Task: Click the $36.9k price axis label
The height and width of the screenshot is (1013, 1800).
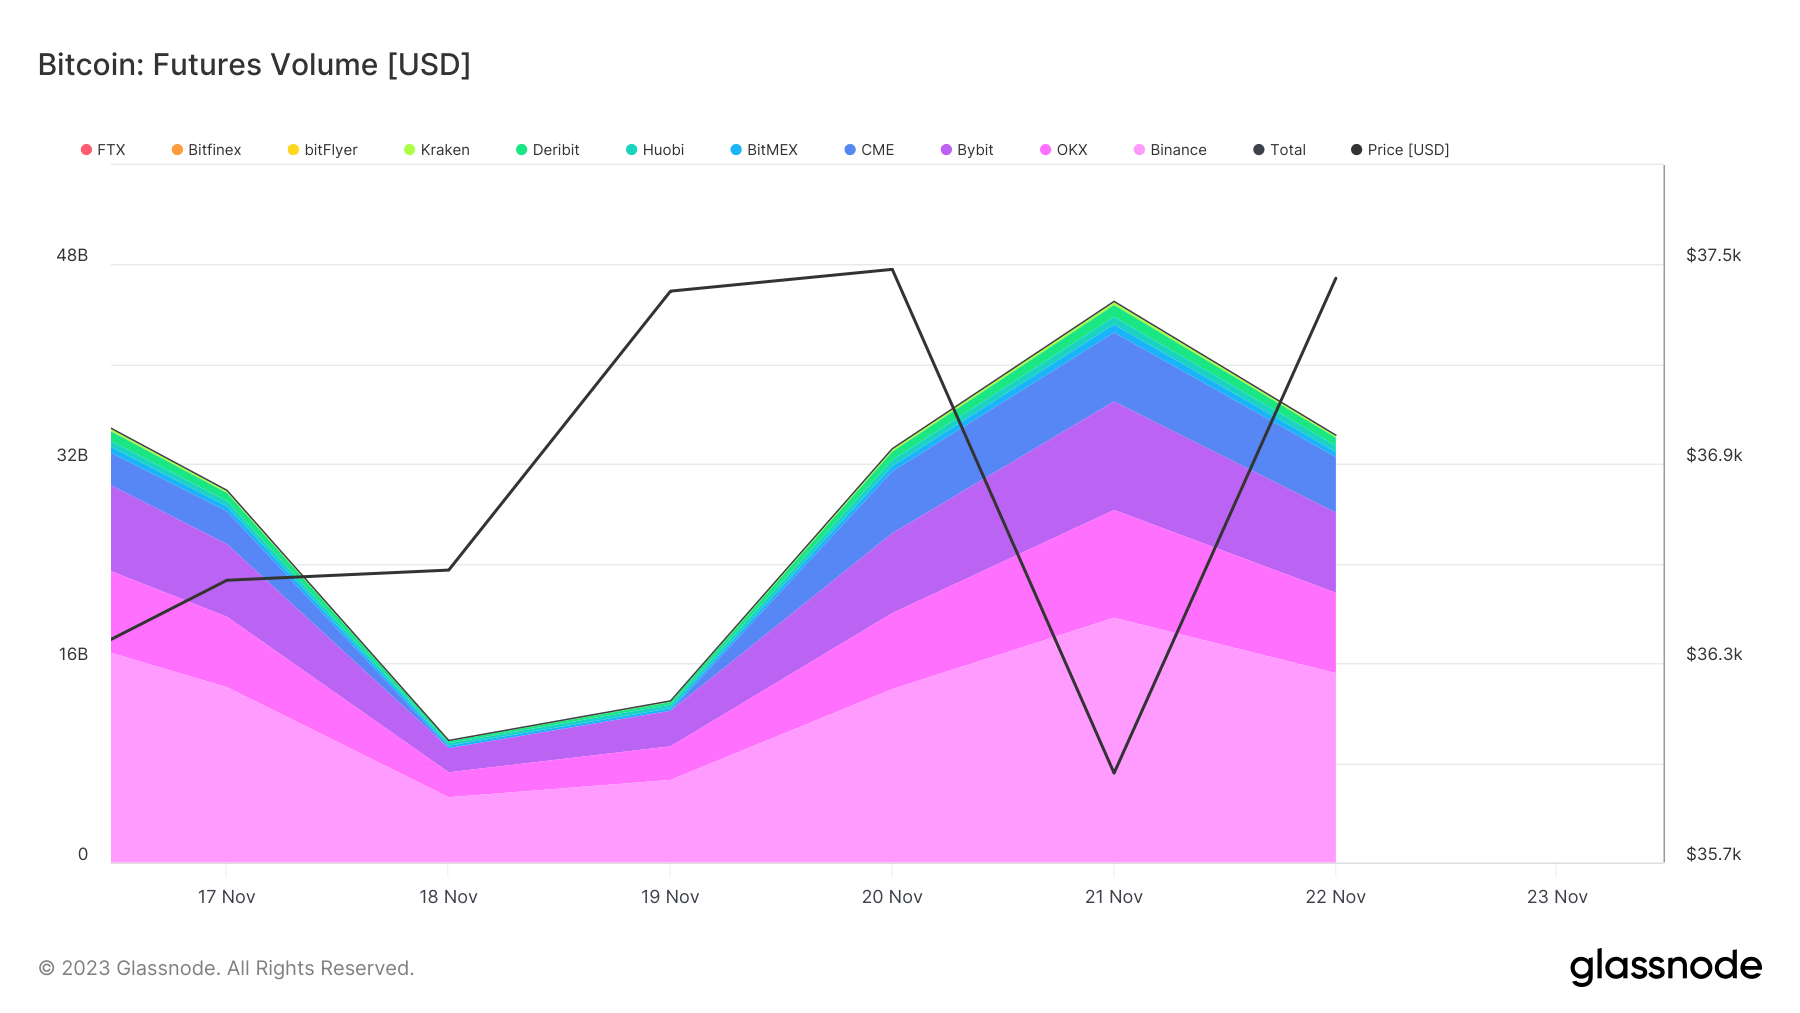Action: pyautogui.click(x=1714, y=456)
